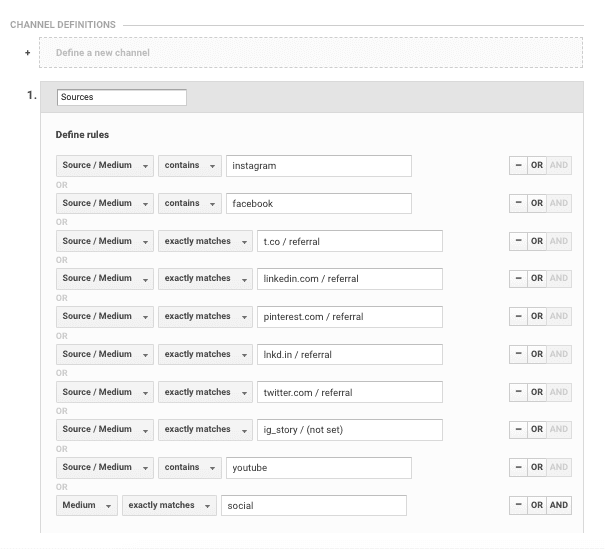This screenshot has height=549, width=605.
Task: Remove the pinterest.com / referral rule
Action: point(518,316)
